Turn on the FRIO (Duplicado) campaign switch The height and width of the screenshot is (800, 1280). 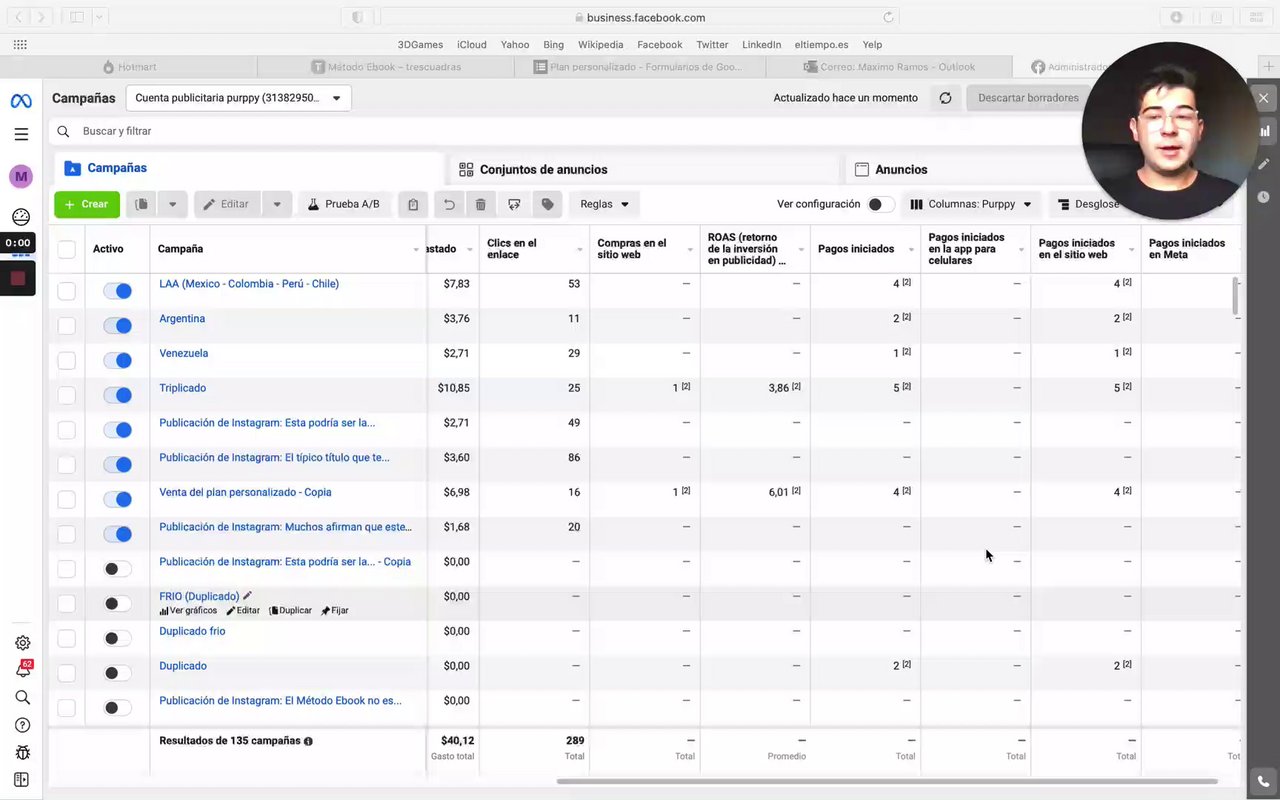click(x=118, y=604)
